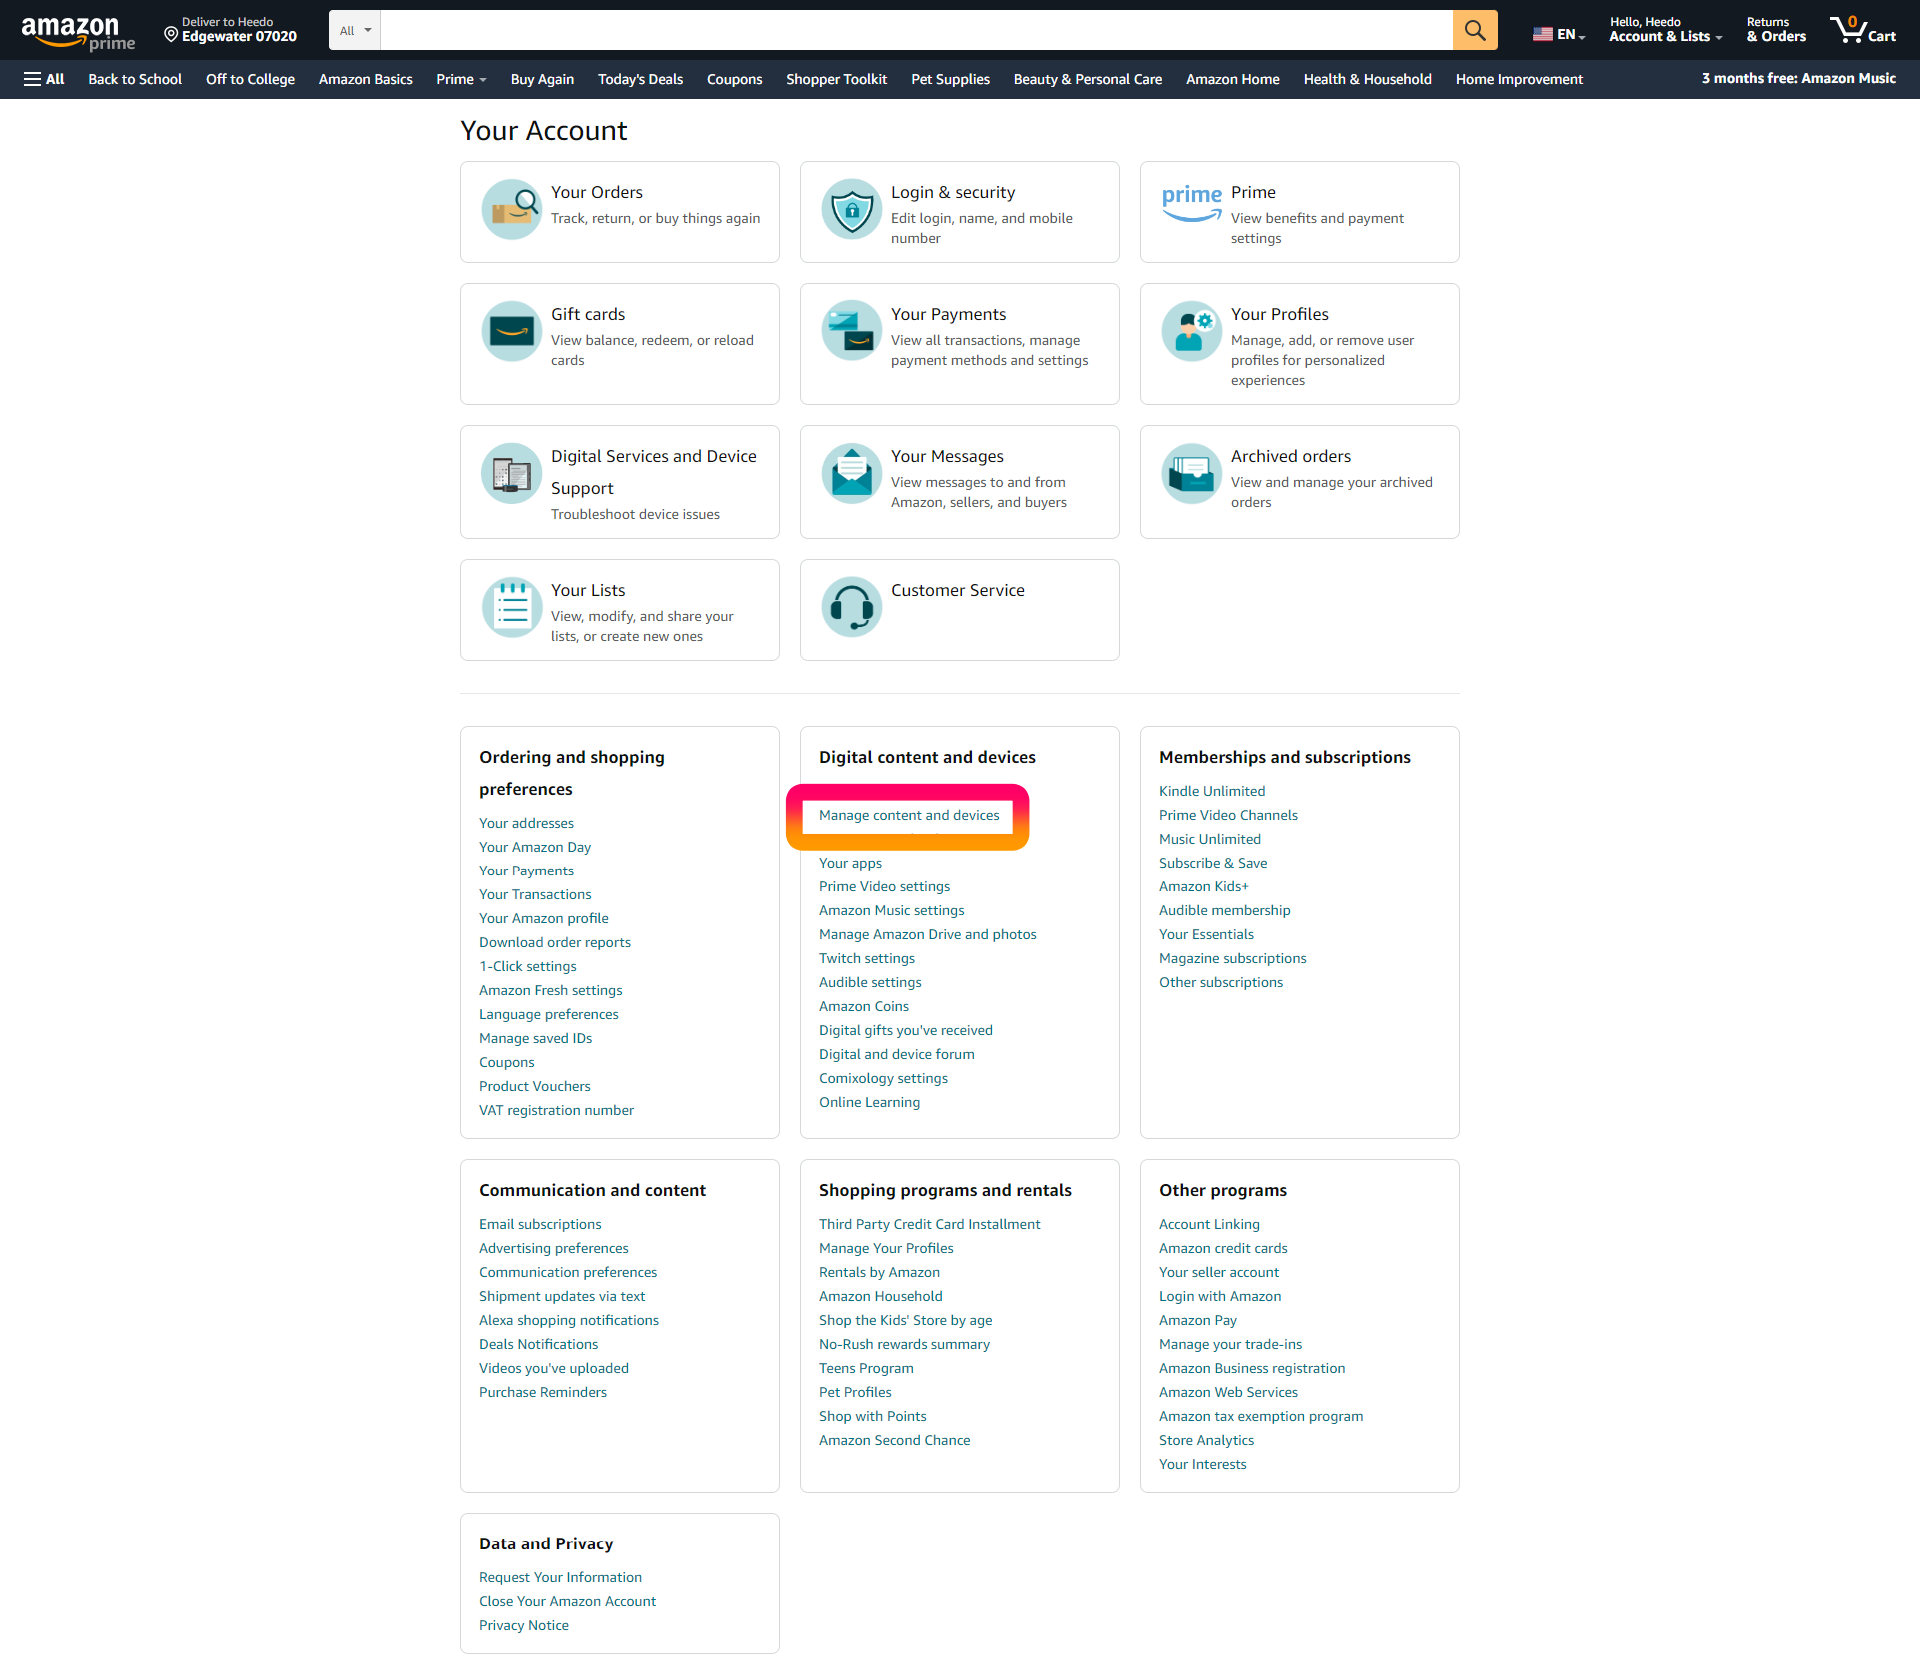Open the All hamburger menu

pyautogui.click(x=44, y=79)
